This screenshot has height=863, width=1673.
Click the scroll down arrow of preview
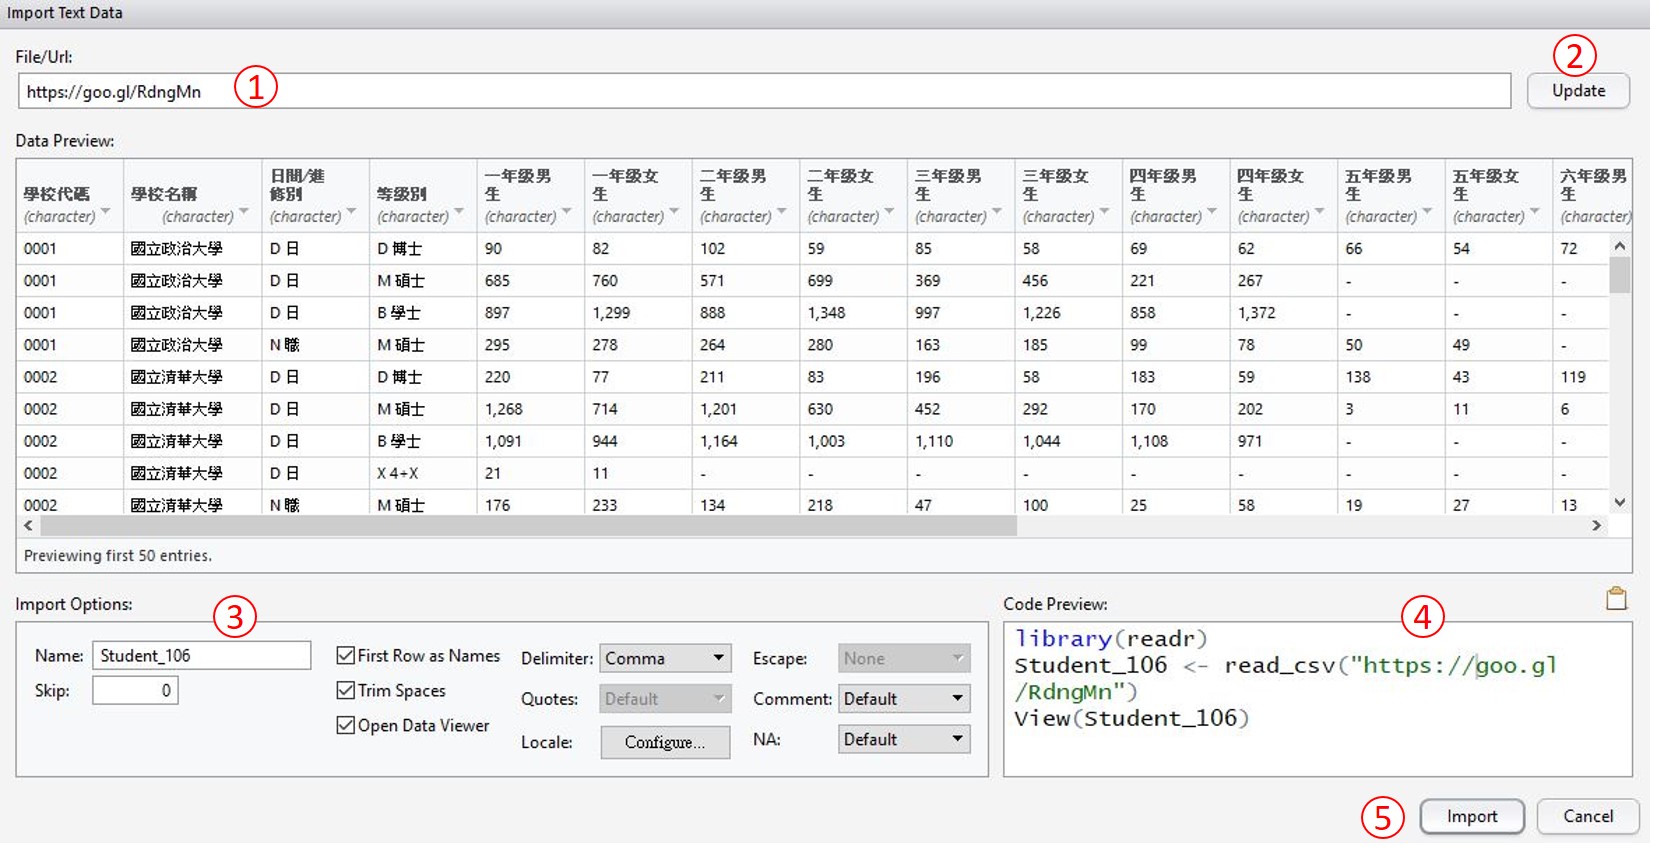pos(1619,503)
